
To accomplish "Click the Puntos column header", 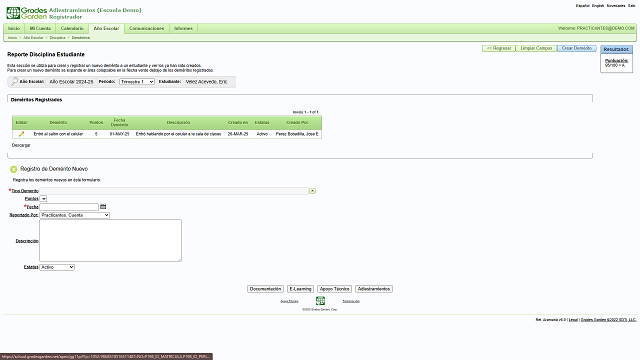I will point(96,122).
